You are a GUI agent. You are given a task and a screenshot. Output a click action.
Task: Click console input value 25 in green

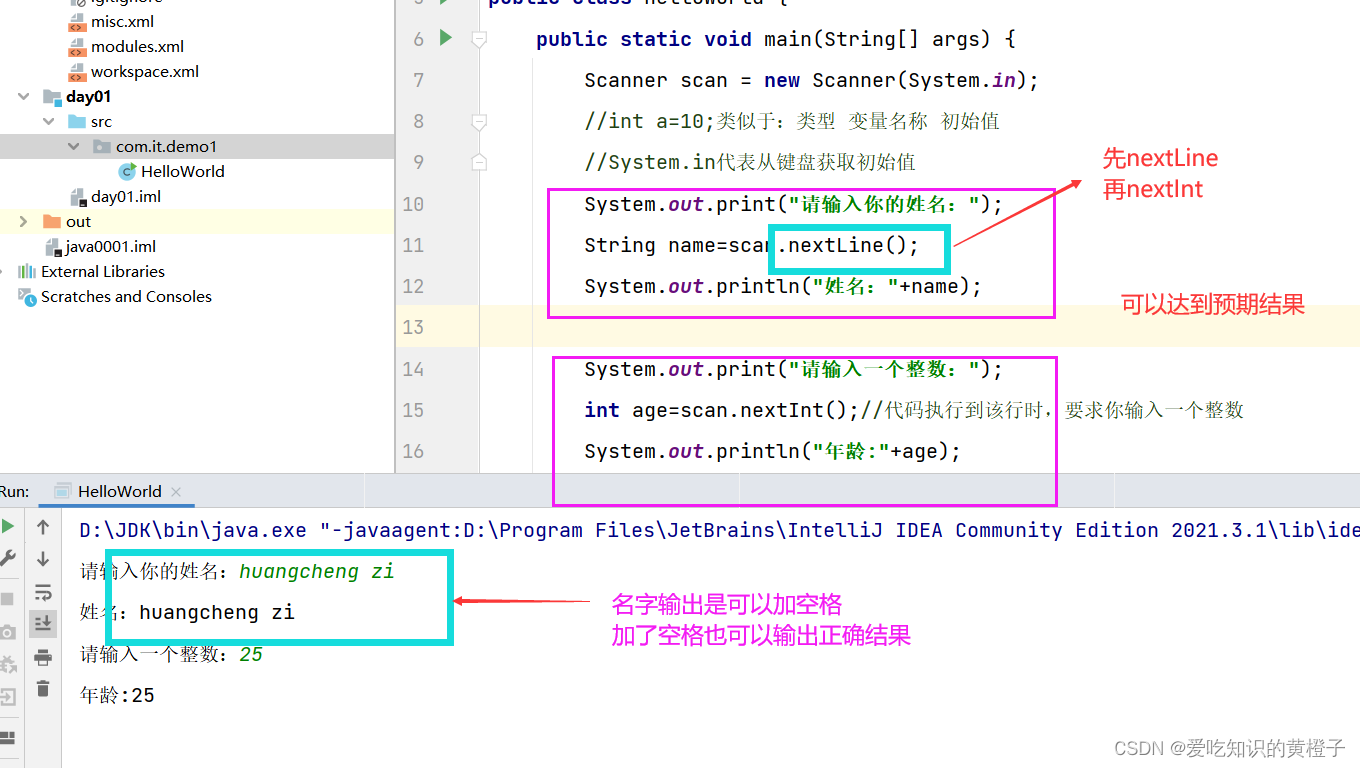(251, 655)
